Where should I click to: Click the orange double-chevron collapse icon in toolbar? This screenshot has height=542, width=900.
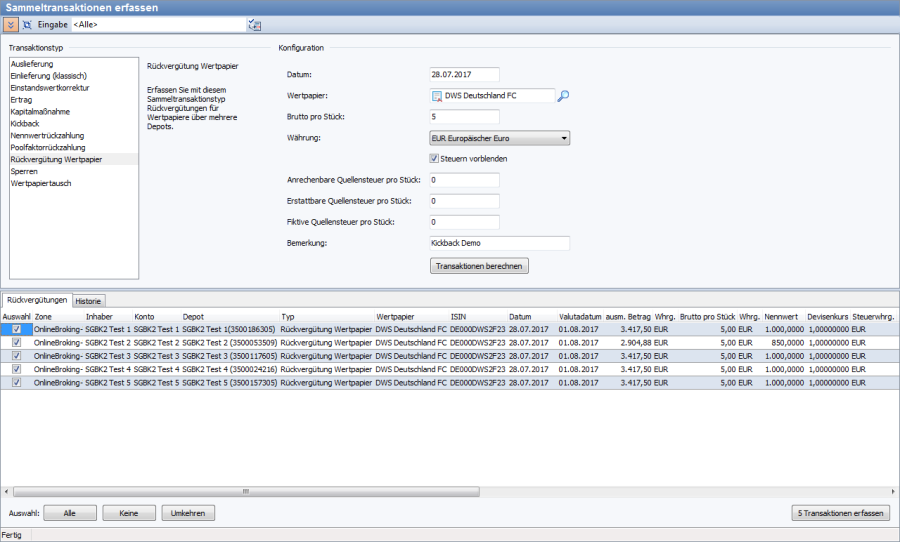coord(10,23)
